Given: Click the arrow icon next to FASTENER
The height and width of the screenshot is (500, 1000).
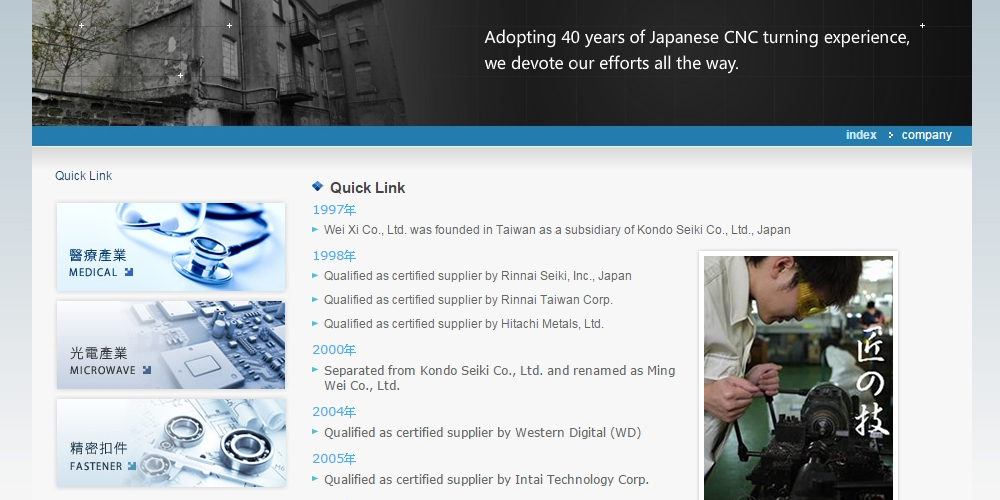Looking at the screenshot, I should [x=132, y=466].
